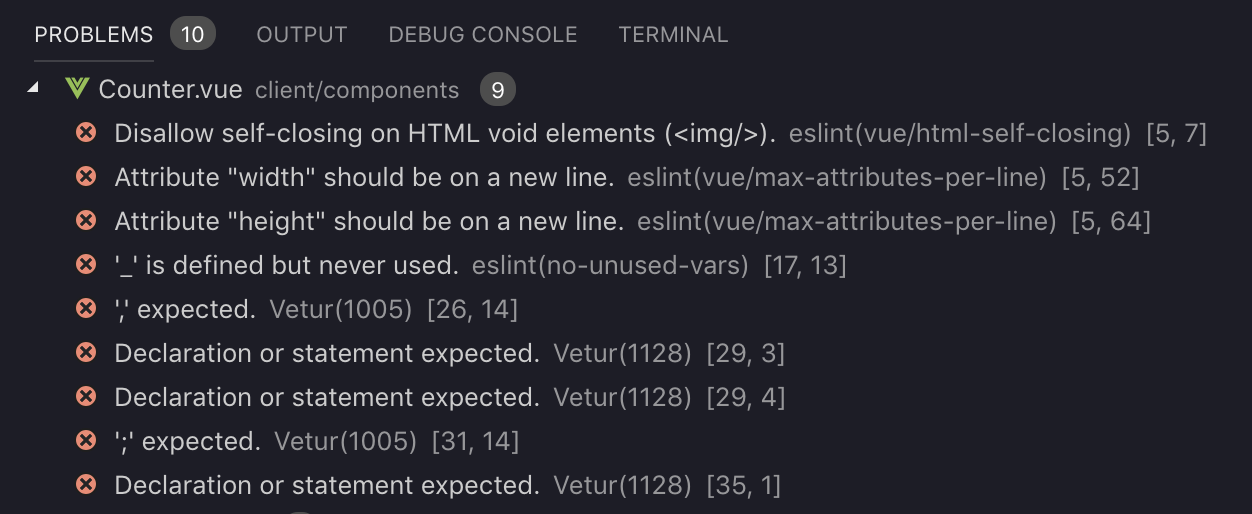Image resolution: width=1252 pixels, height=514 pixels.
Task: Click error icon beside no-unused-vars problem
Action: pos(87,264)
